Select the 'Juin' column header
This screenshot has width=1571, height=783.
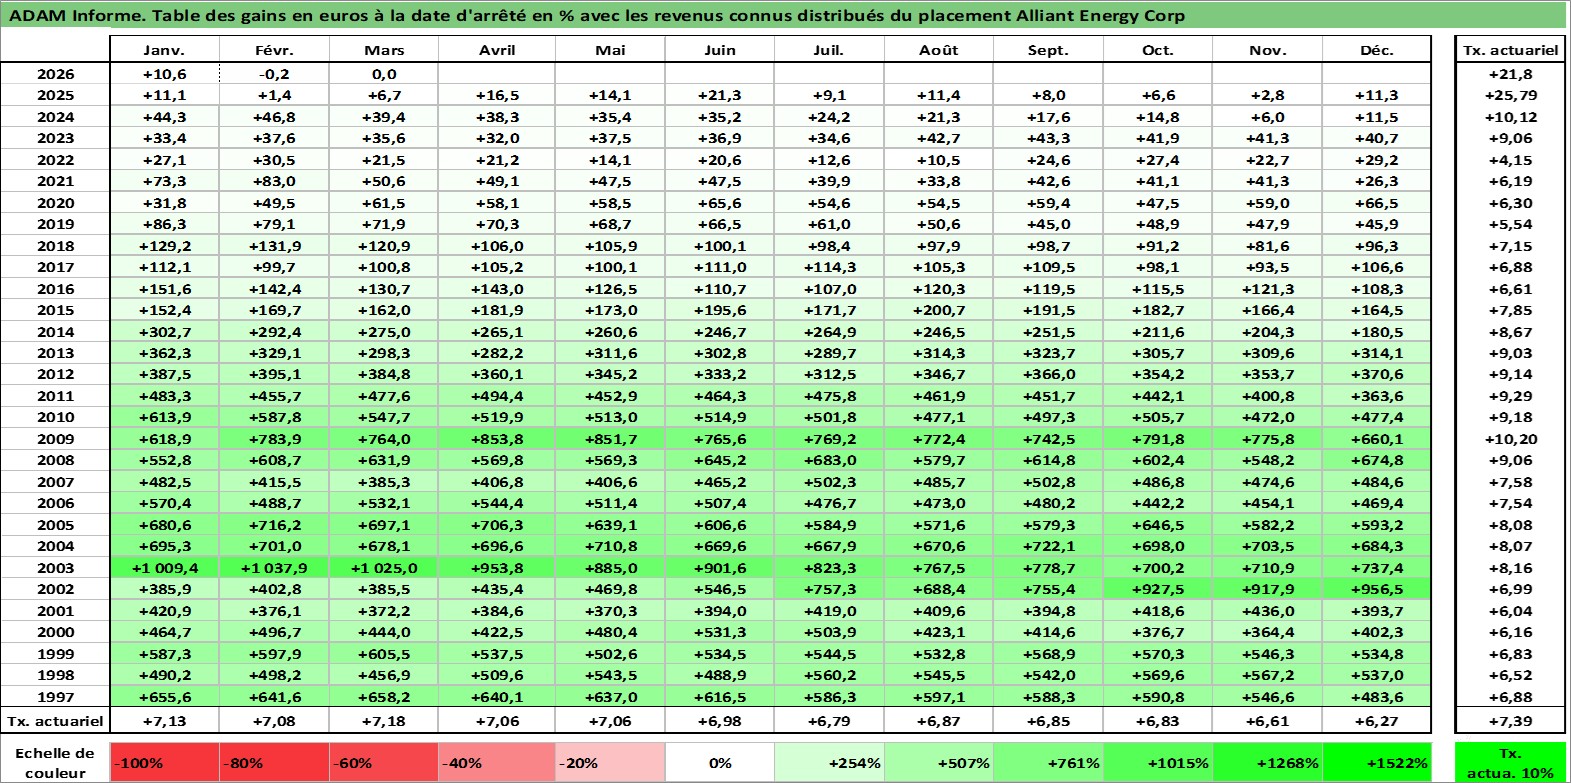[720, 50]
